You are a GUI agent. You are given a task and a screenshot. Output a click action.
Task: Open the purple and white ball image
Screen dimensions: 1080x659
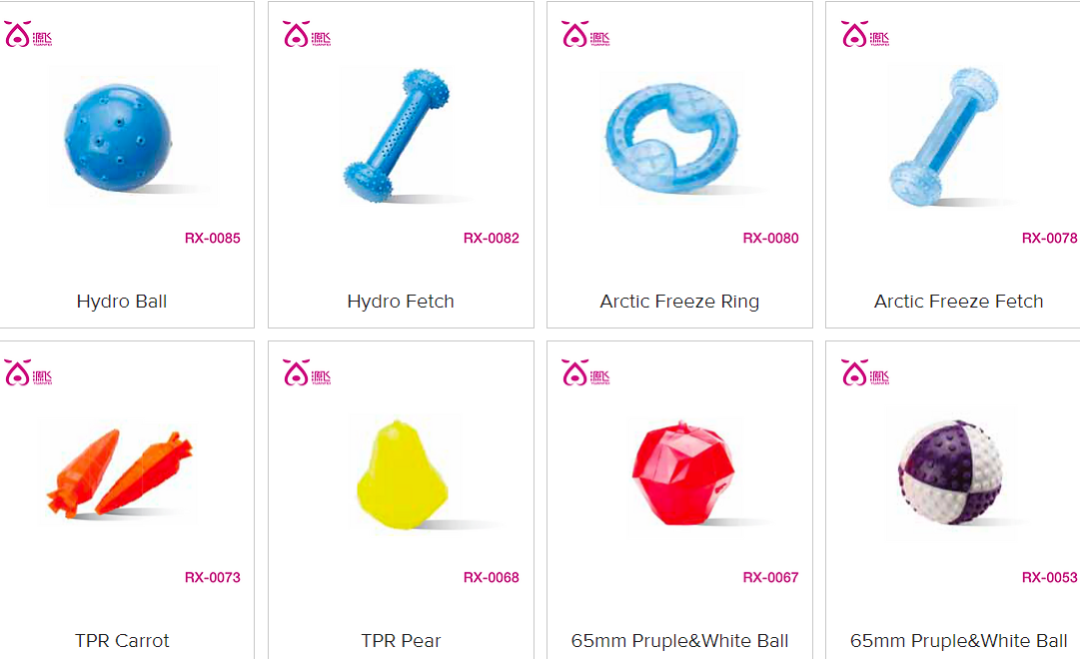coord(950,472)
